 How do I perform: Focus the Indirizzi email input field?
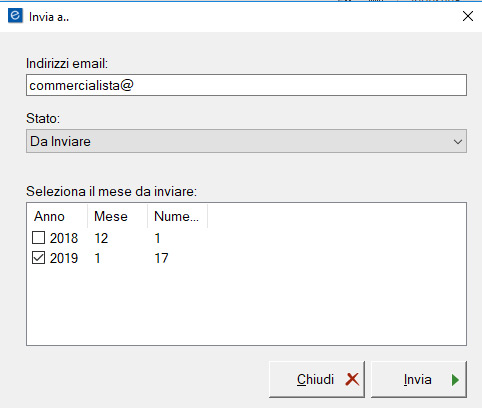pyautogui.click(x=246, y=85)
